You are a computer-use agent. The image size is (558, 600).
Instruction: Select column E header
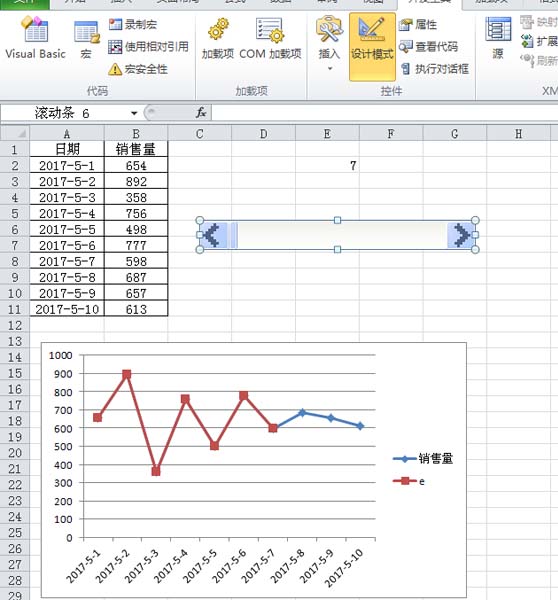point(327,134)
